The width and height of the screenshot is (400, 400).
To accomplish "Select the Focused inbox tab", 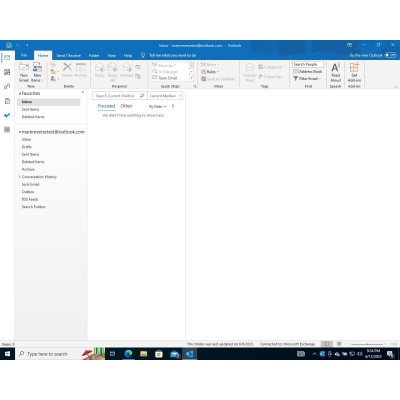I will pyautogui.click(x=106, y=106).
